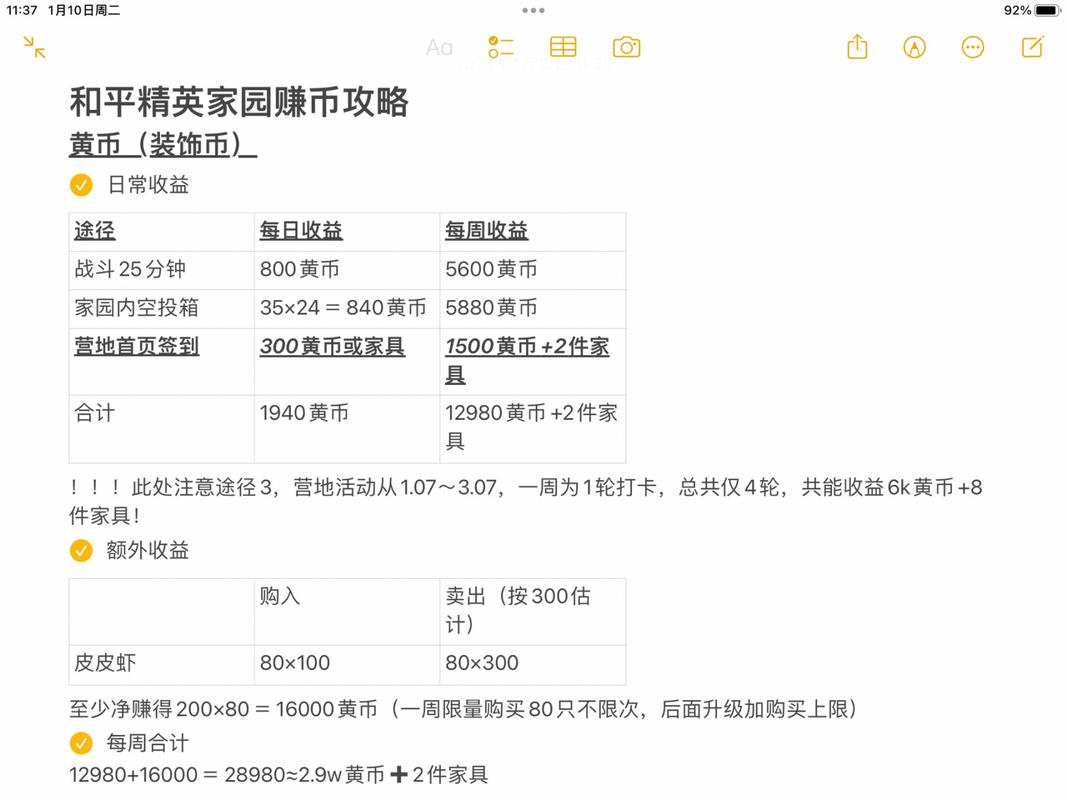The image size is (1067, 800).
Task: Tap the 80×300 cell
Action: tap(533, 665)
